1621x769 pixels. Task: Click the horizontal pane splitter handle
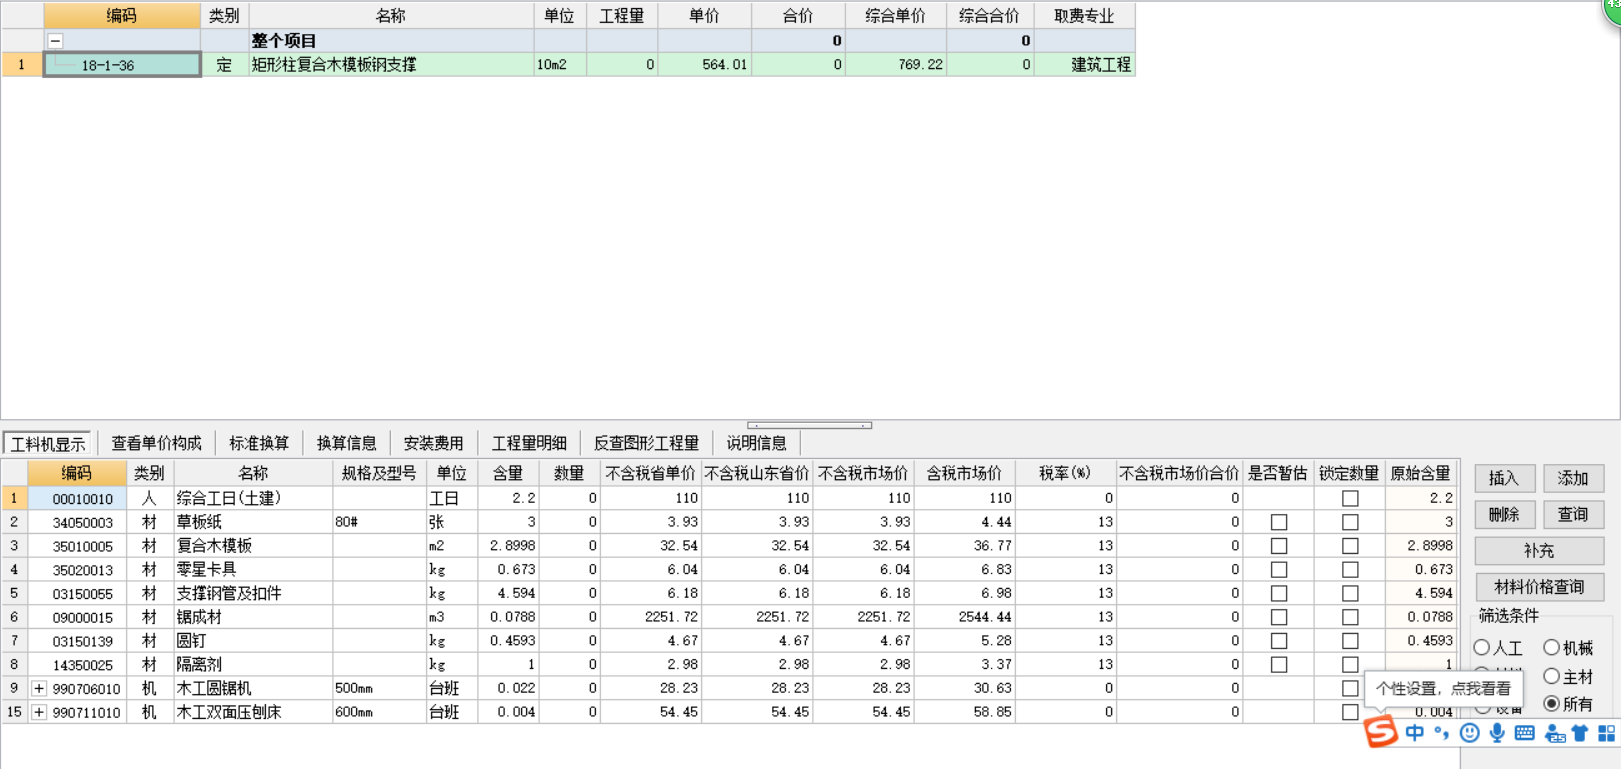tap(810, 425)
